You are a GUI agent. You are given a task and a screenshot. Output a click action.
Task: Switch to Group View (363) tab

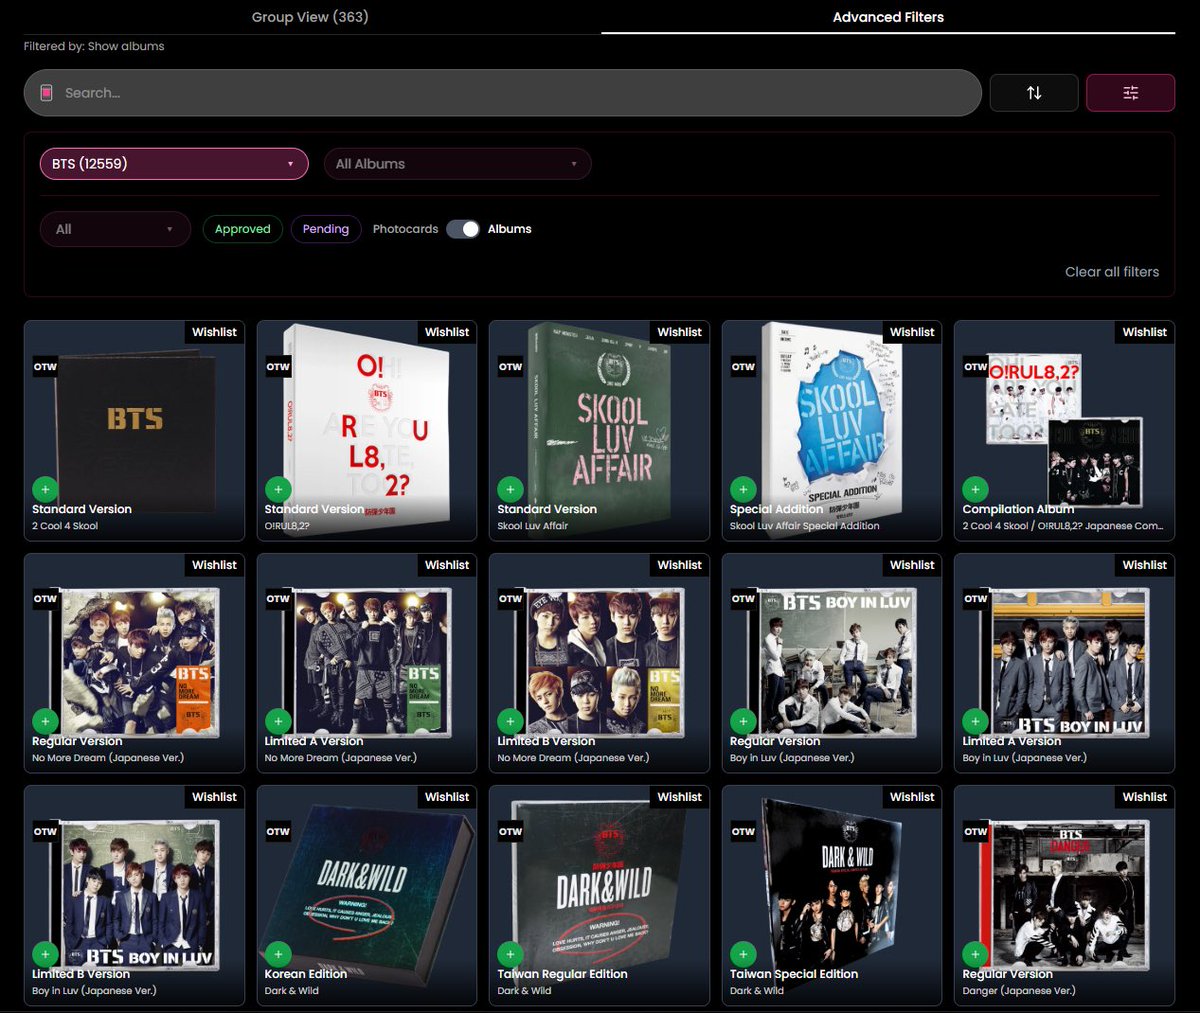[310, 17]
